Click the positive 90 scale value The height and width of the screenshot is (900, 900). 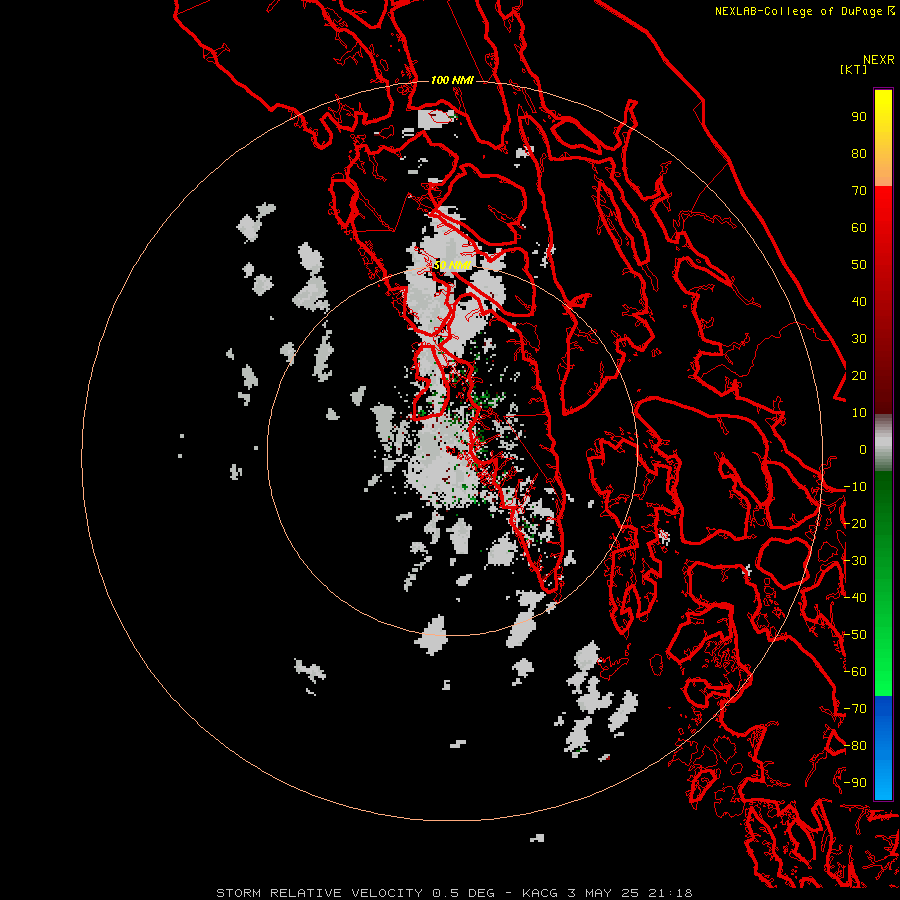pyautogui.click(x=859, y=117)
